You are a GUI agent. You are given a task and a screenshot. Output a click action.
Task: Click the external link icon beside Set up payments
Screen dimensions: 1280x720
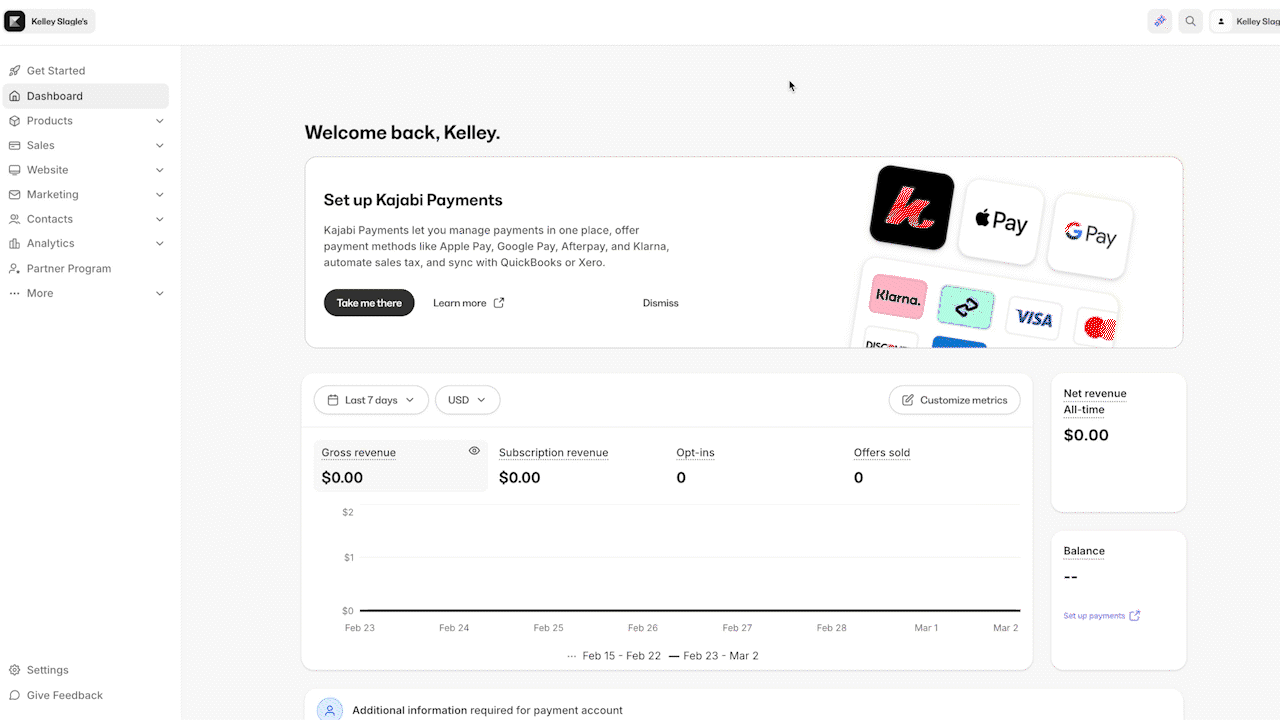click(1134, 616)
